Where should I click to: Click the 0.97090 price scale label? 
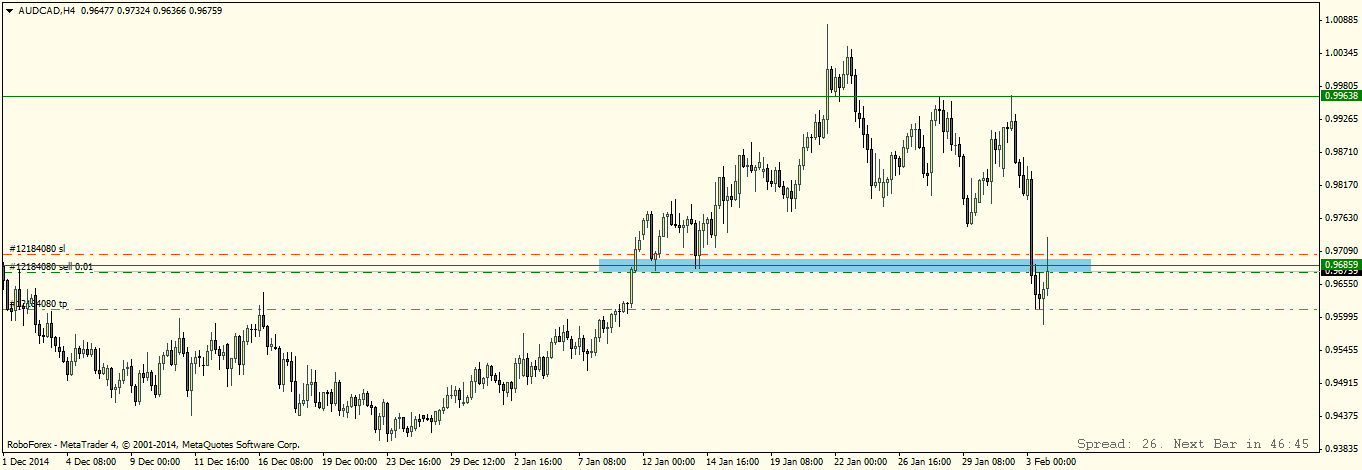[1341, 251]
